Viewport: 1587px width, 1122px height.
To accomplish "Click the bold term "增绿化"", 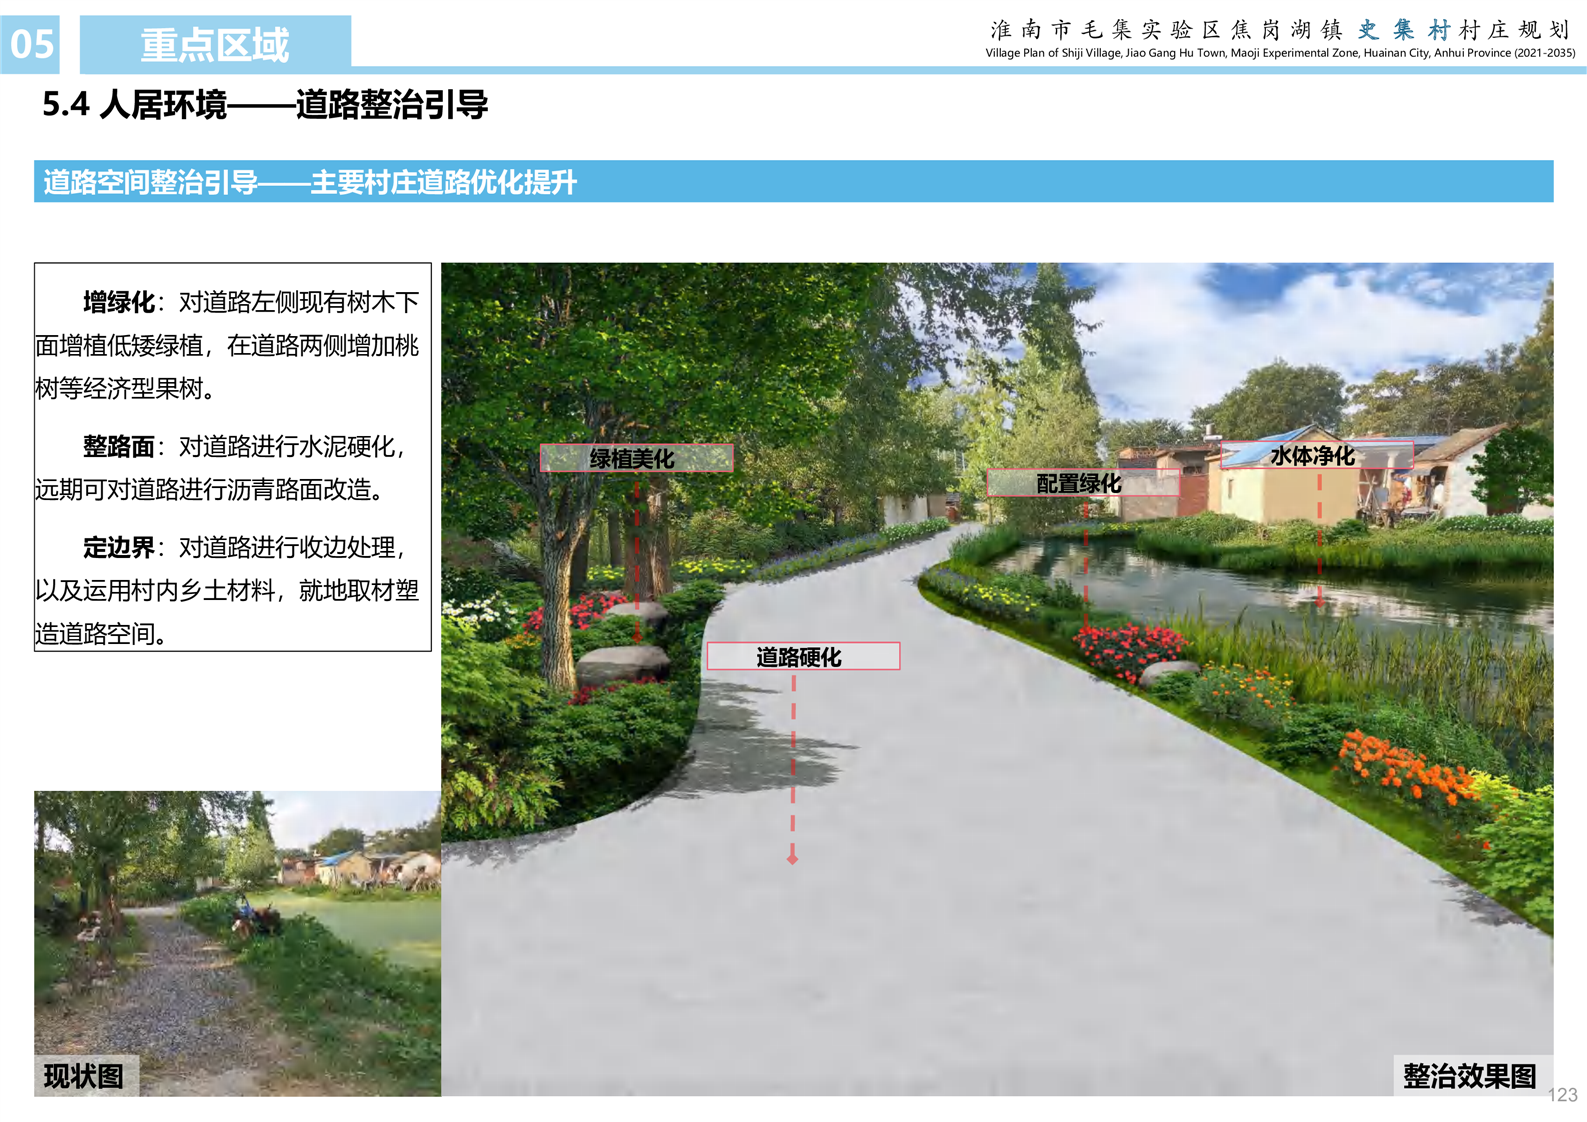I will click(x=118, y=302).
